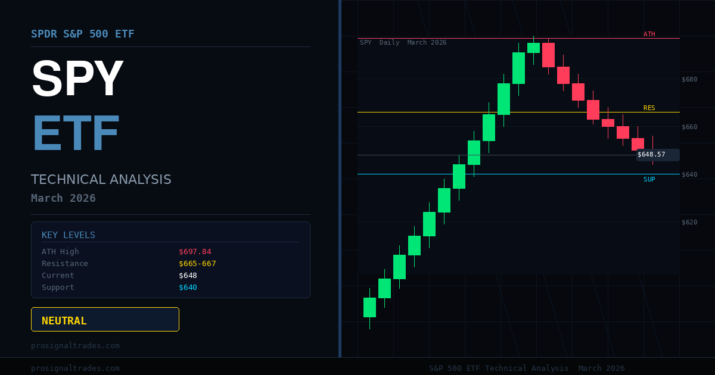The height and width of the screenshot is (375, 715).
Task: Click the $640 price axis label
Action: [689, 174]
